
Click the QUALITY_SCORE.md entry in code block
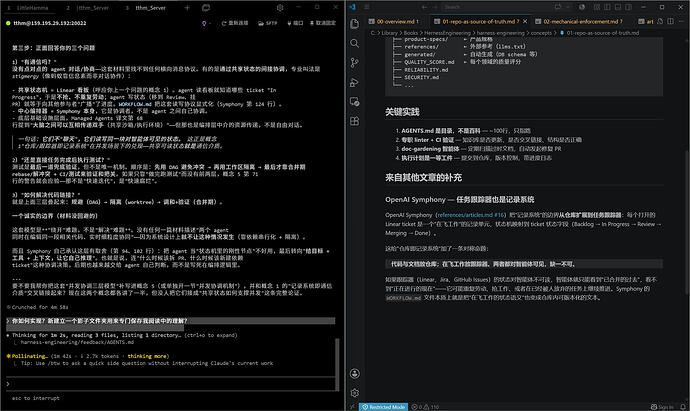pyautogui.click(x=429, y=62)
